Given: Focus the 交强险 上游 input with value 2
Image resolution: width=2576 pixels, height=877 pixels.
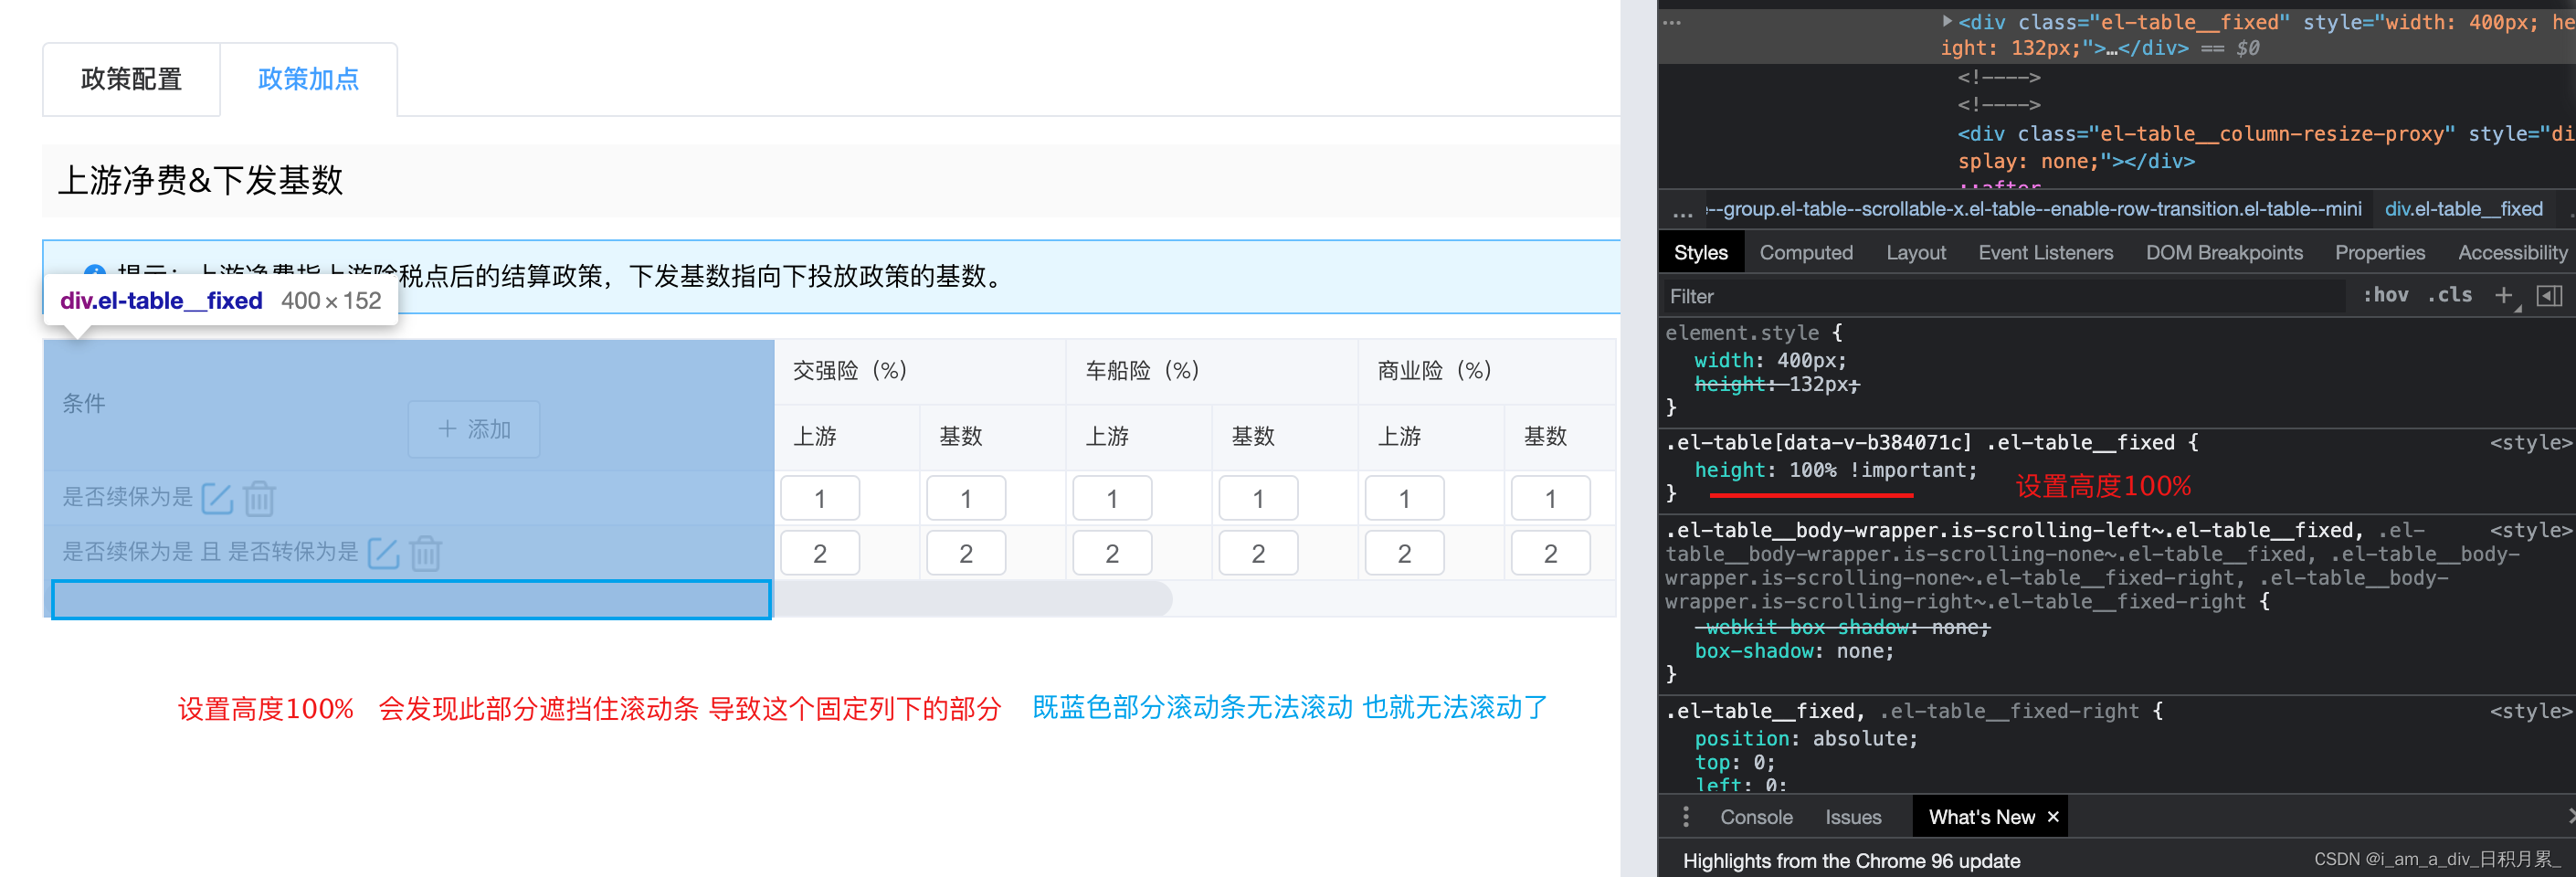Looking at the screenshot, I should tap(820, 553).
